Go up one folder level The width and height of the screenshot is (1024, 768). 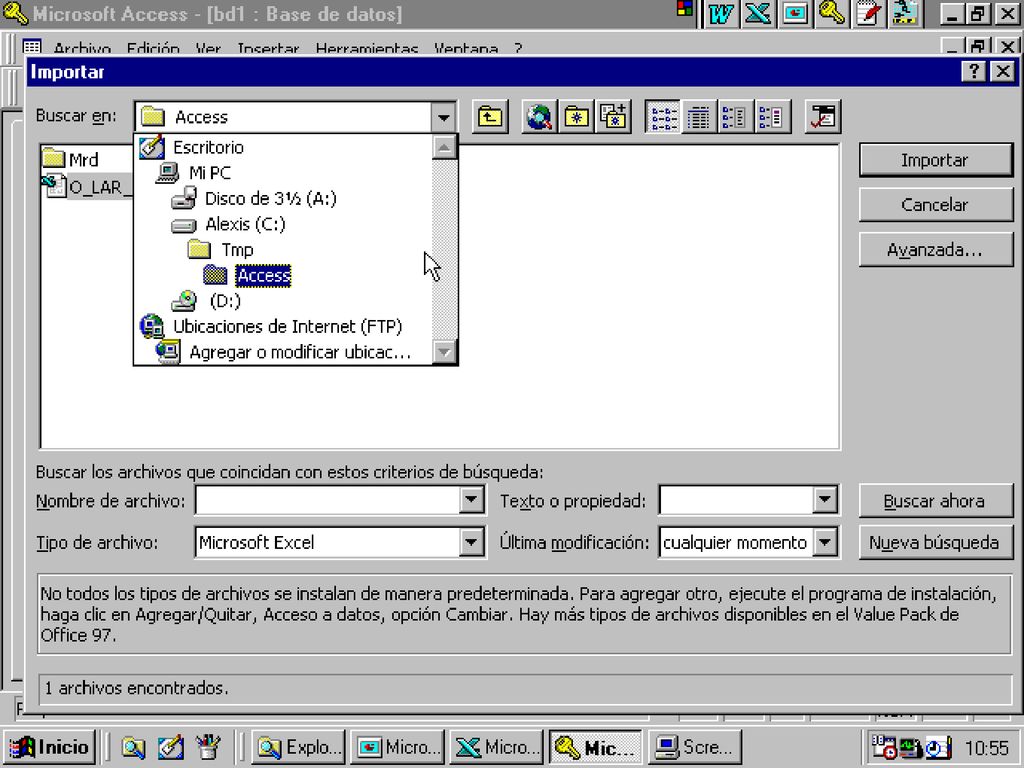point(490,117)
